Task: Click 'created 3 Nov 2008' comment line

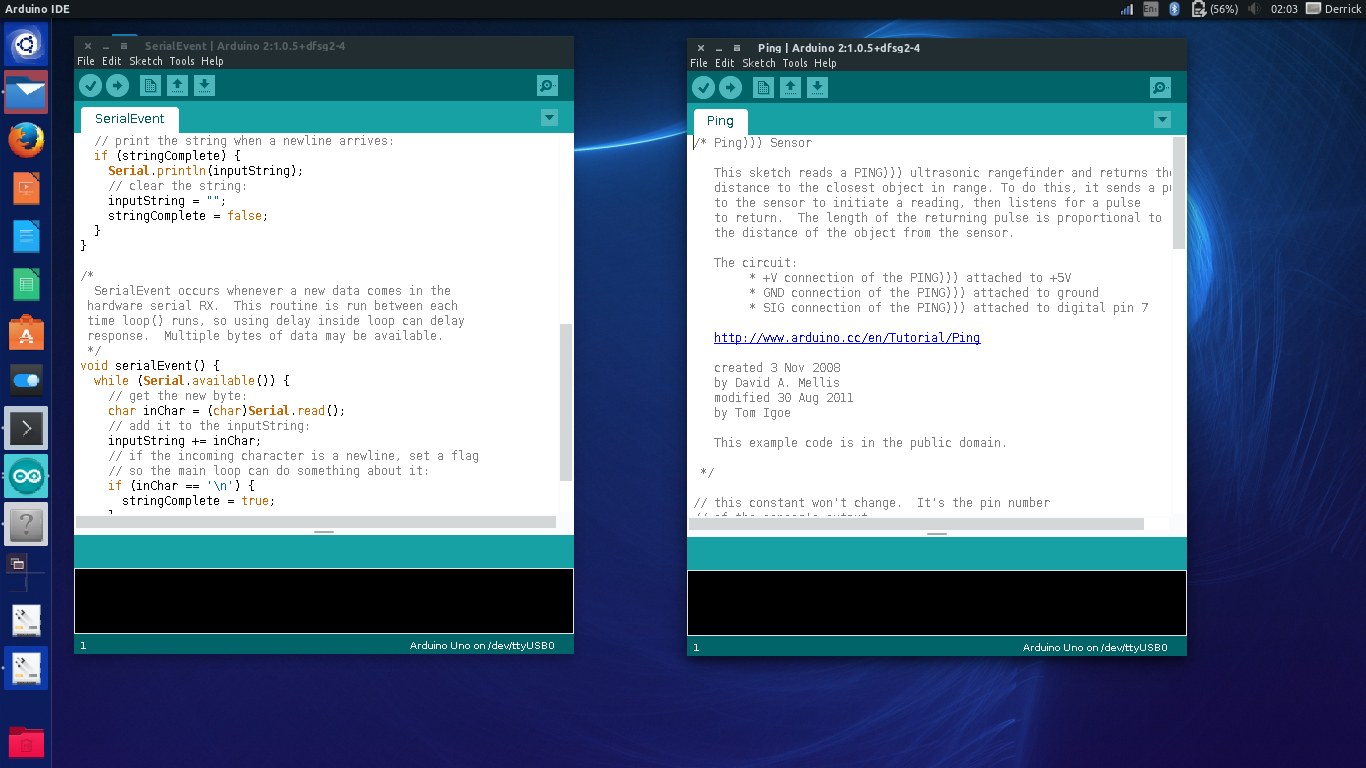Action: pos(777,368)
